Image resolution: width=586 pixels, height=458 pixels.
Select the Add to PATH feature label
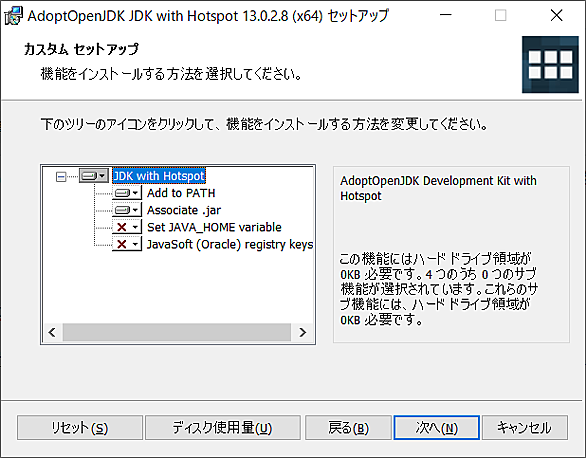point(181,193)
